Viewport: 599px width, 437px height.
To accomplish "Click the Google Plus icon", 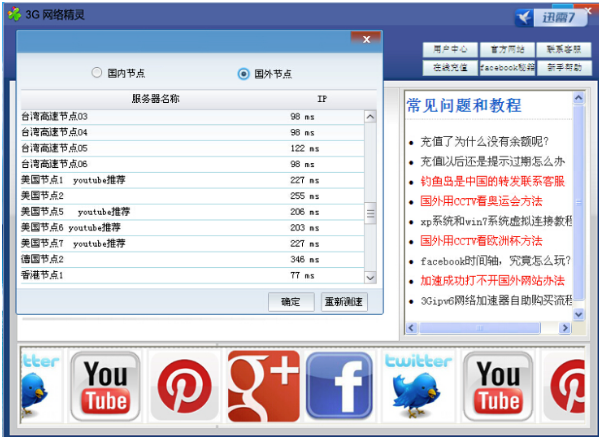I will (264, 386).
